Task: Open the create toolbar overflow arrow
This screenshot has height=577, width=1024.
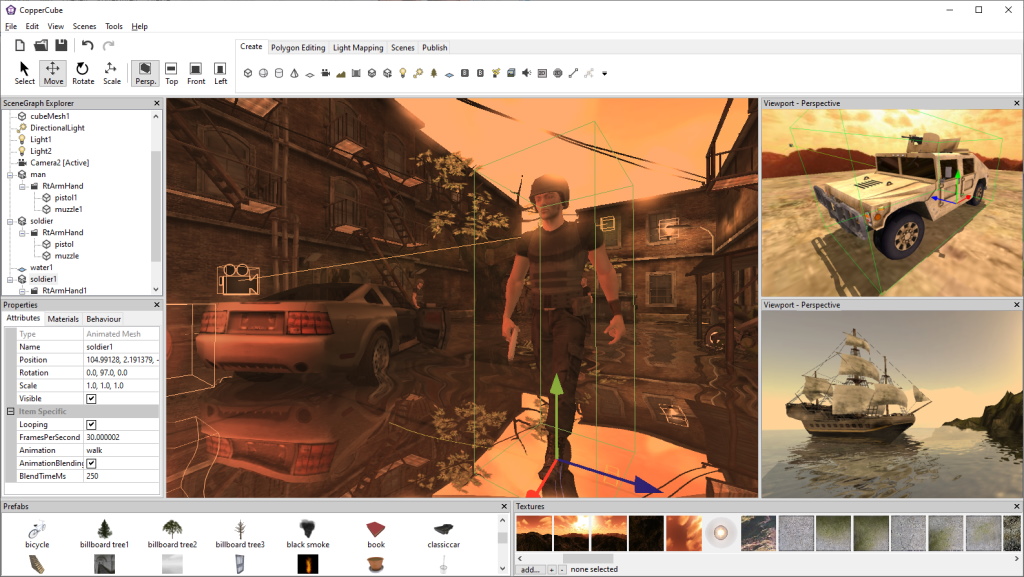Action: tap(604, 73)
